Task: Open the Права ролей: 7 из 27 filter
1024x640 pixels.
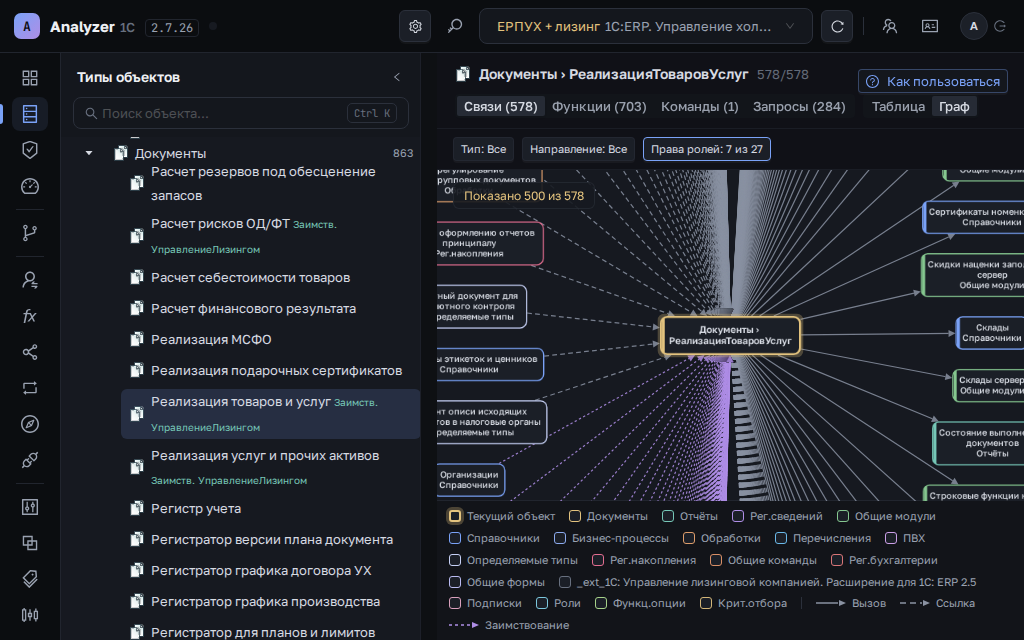Action: (x=707, y=149)
